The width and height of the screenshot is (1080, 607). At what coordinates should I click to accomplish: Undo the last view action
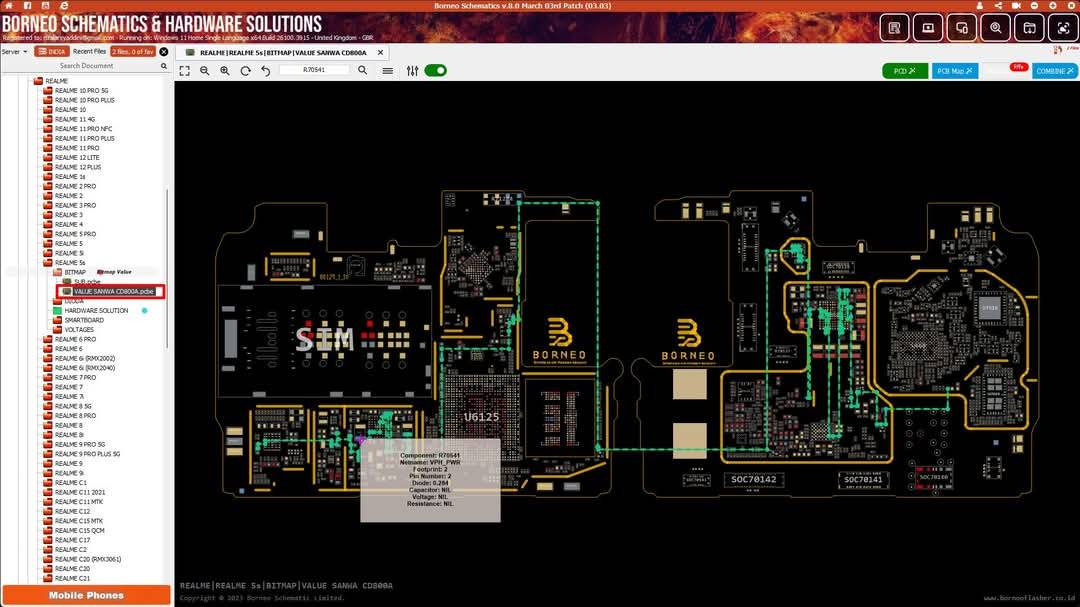tap(266, 70)
